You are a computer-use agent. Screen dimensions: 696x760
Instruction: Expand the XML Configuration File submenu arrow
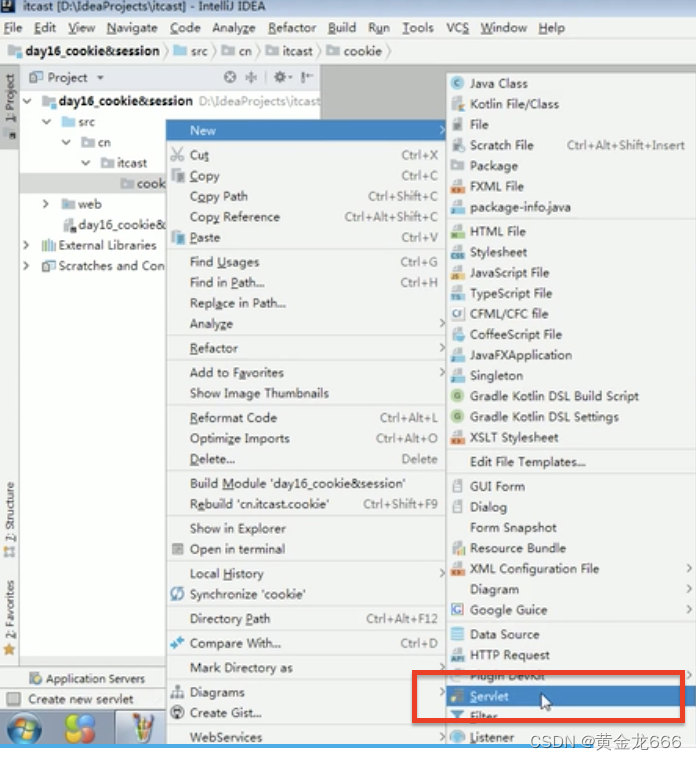(x=689, y=568)
